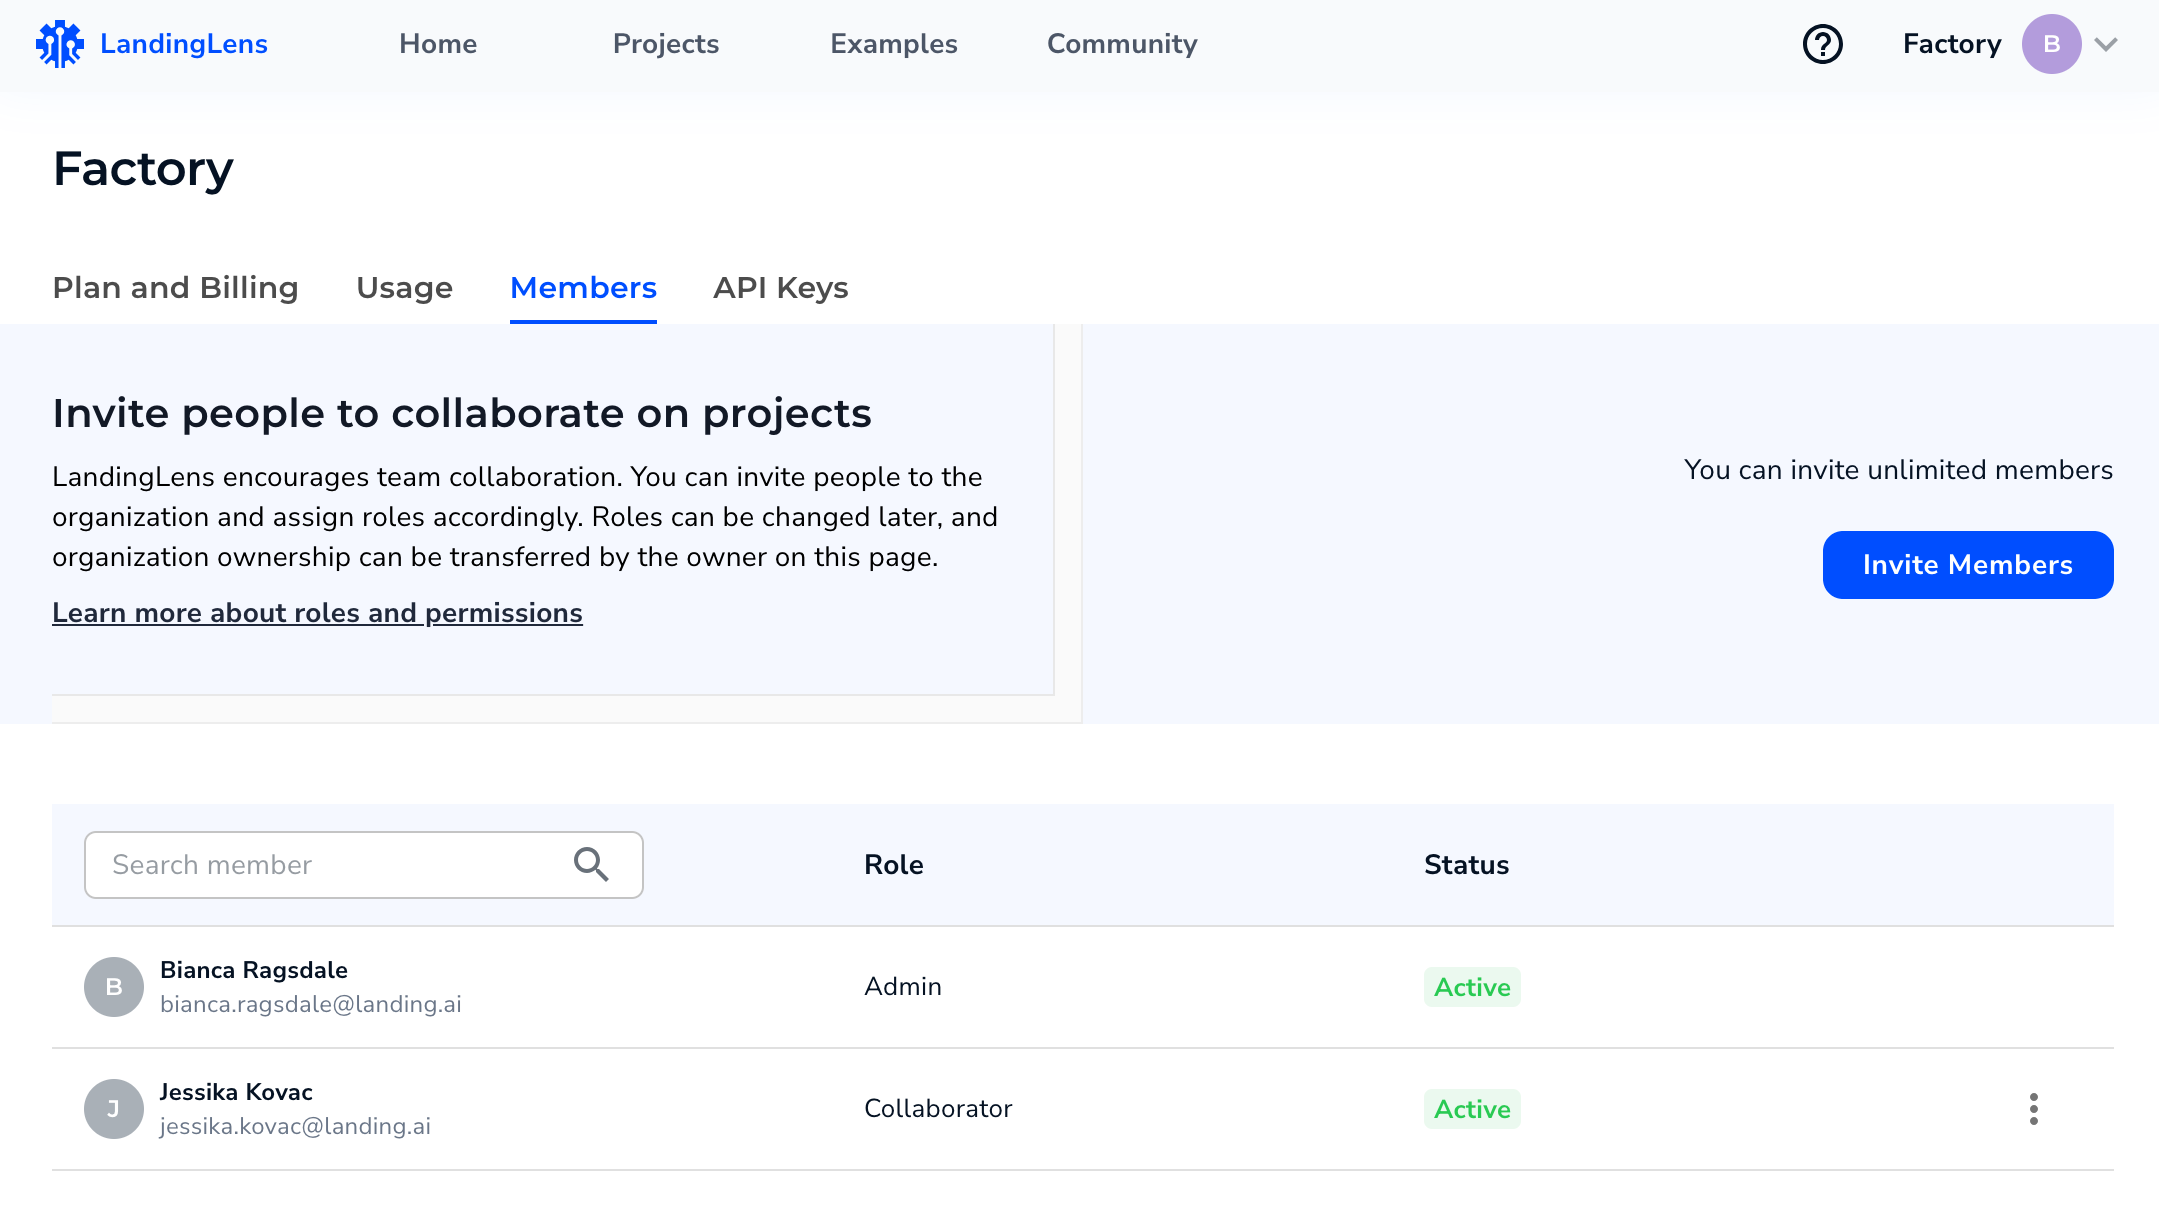Screen dimensions: 2159x1226
Task: Go to Home in navigation bar
Action: coord(437,44)
